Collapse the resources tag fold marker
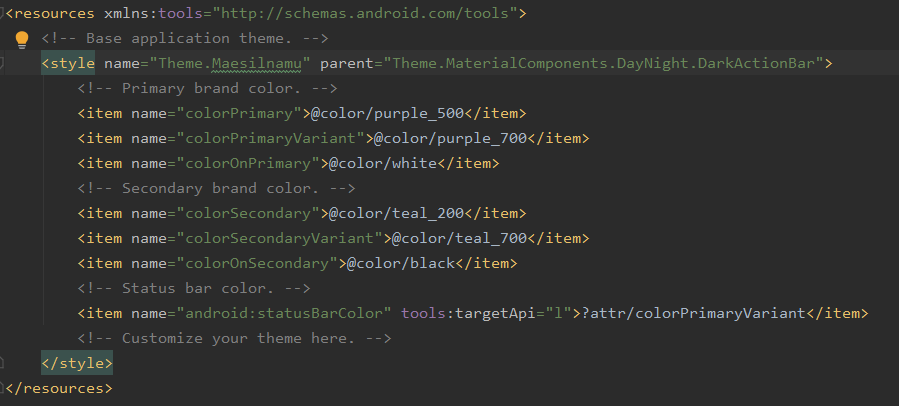Image resolution: width=899 pixels, height=406 pixels. coord(2,13)
